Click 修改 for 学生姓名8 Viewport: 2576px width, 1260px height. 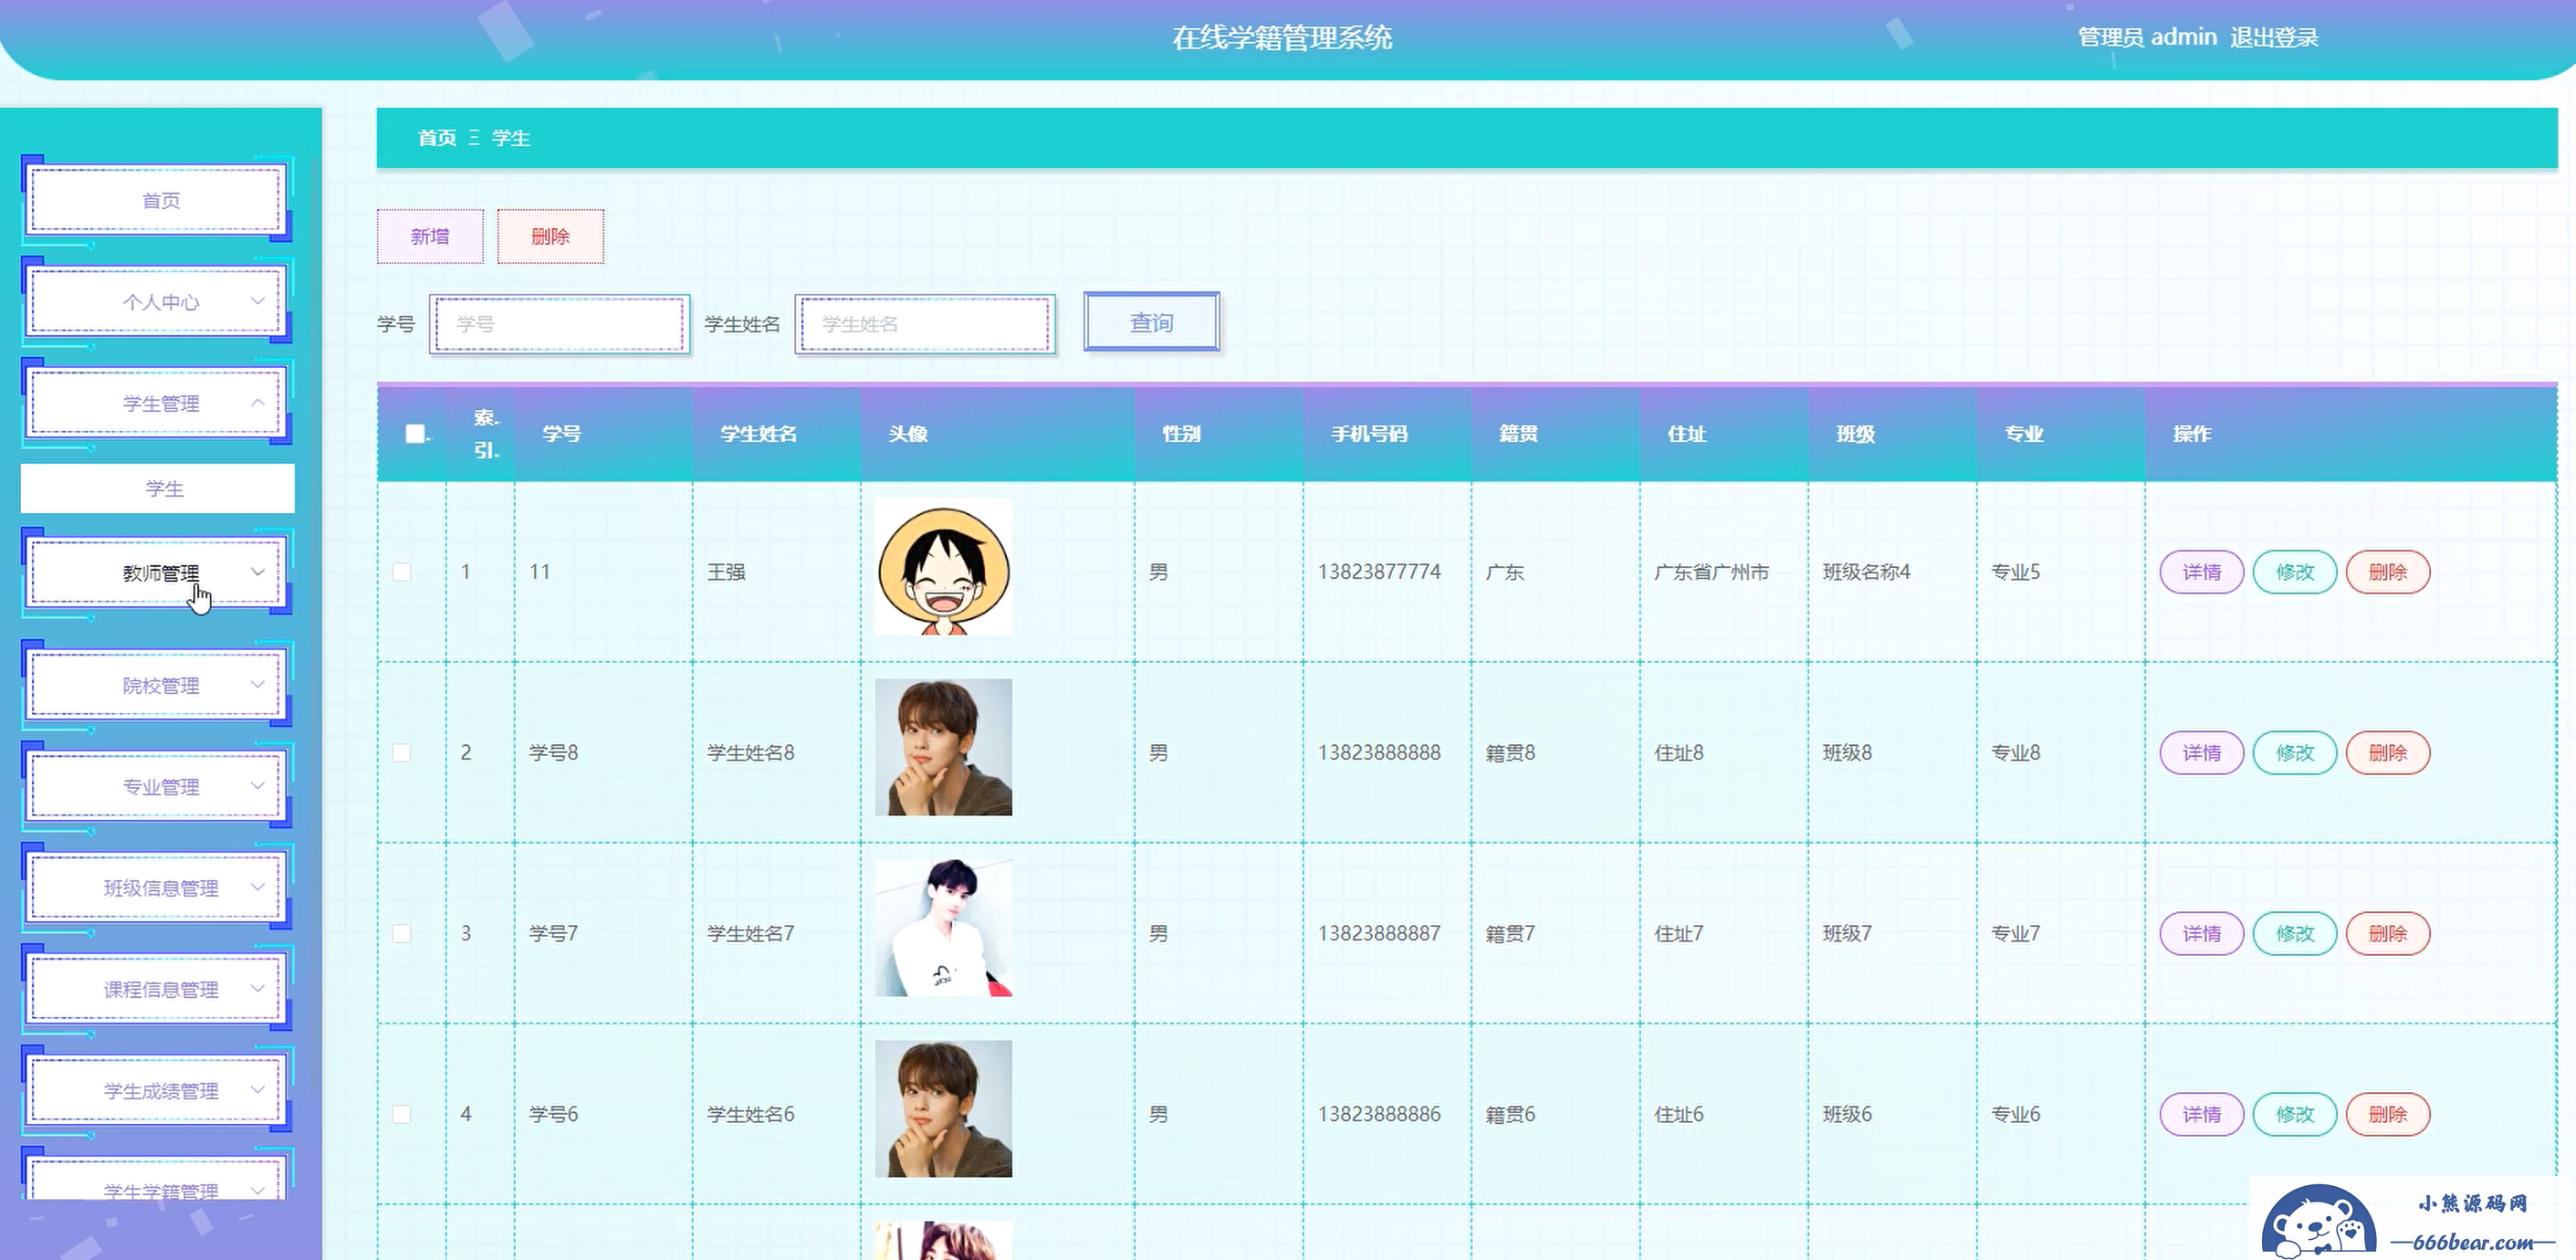[x=2294, y=753]
